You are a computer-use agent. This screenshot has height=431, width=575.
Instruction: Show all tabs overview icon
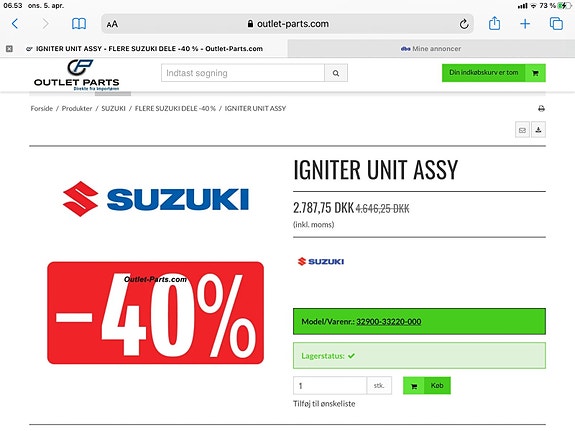pos(556,24)
